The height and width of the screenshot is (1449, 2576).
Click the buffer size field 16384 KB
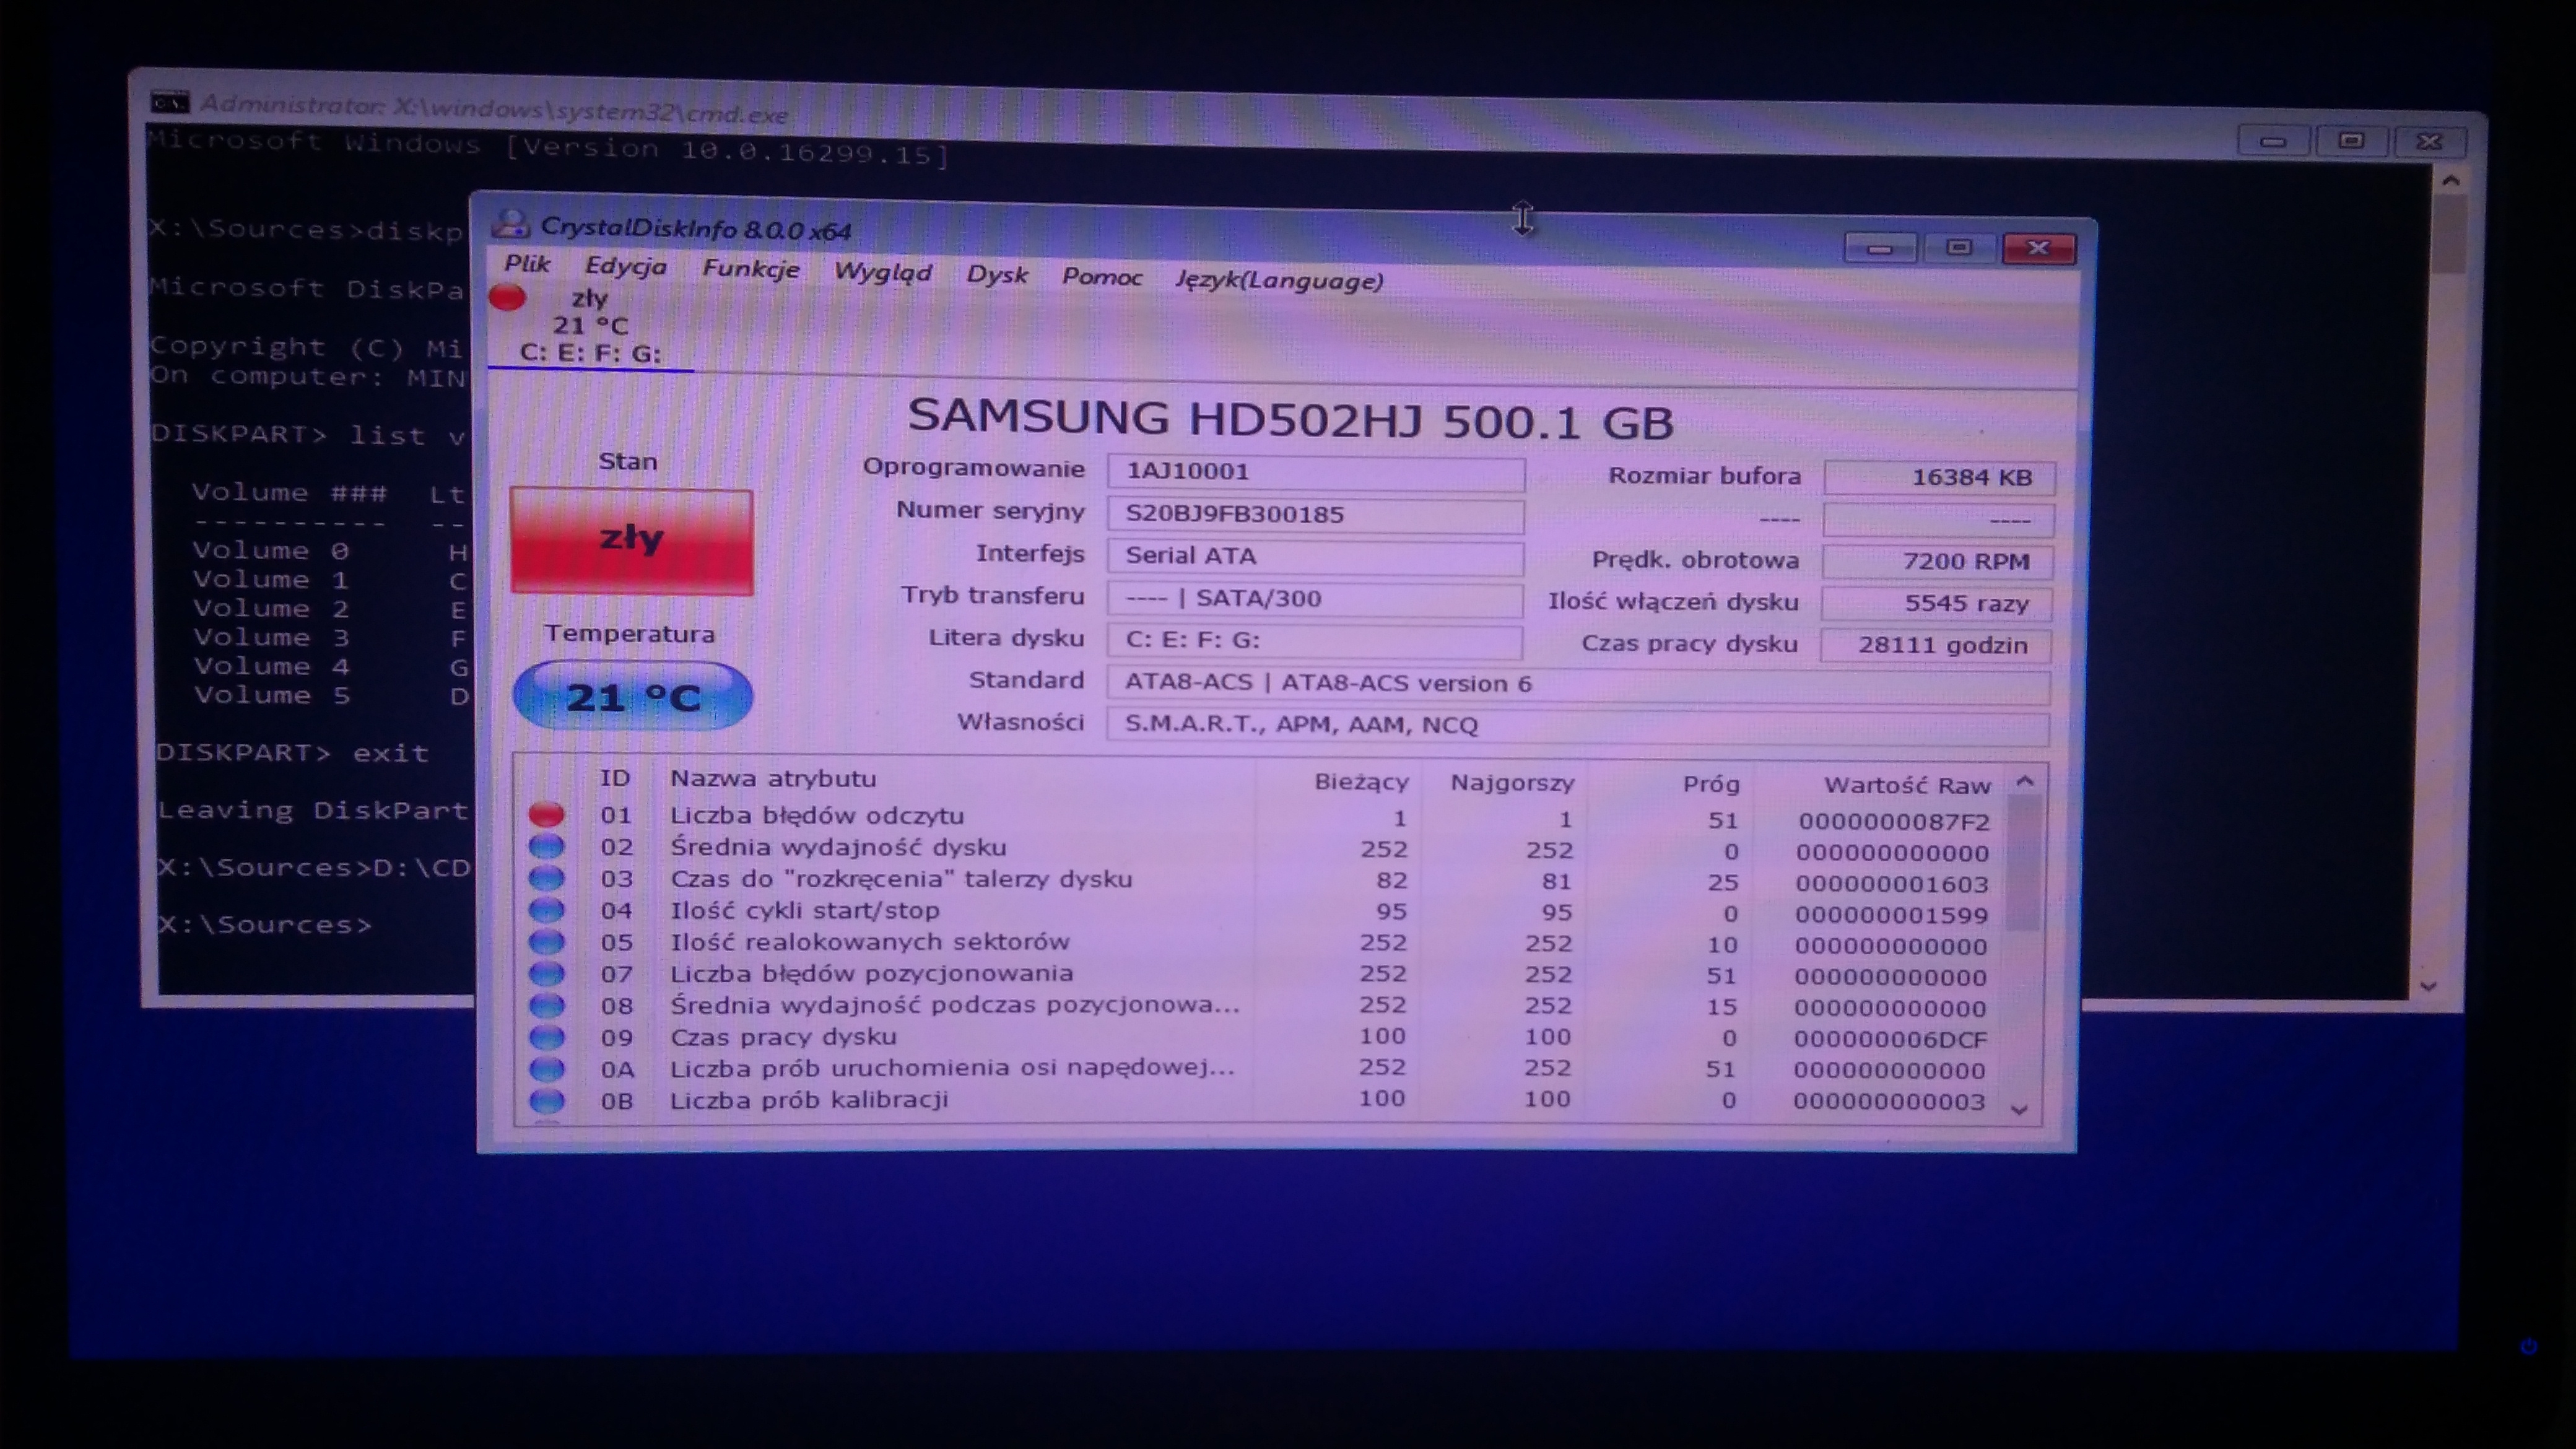(1939, 477)
